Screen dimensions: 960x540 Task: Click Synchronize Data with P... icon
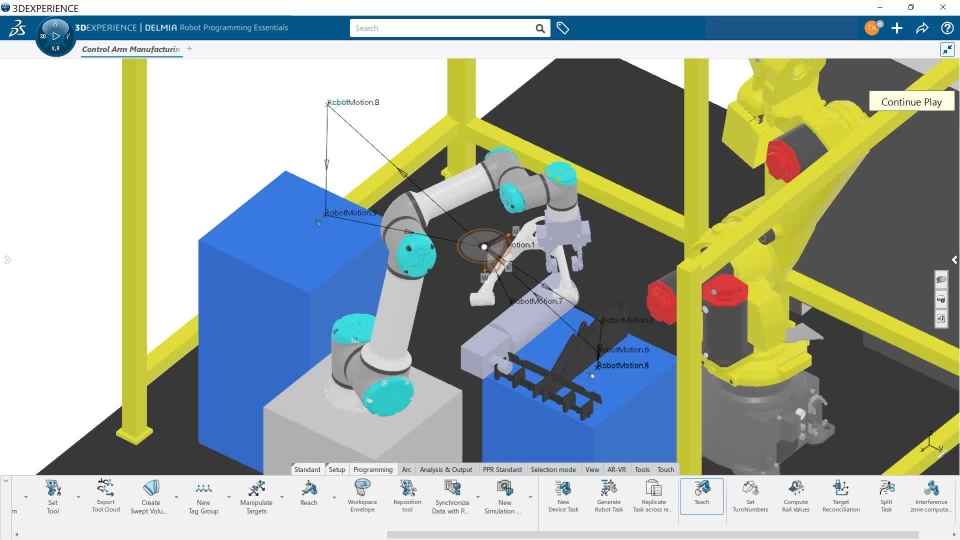click(x=452, y=497)
